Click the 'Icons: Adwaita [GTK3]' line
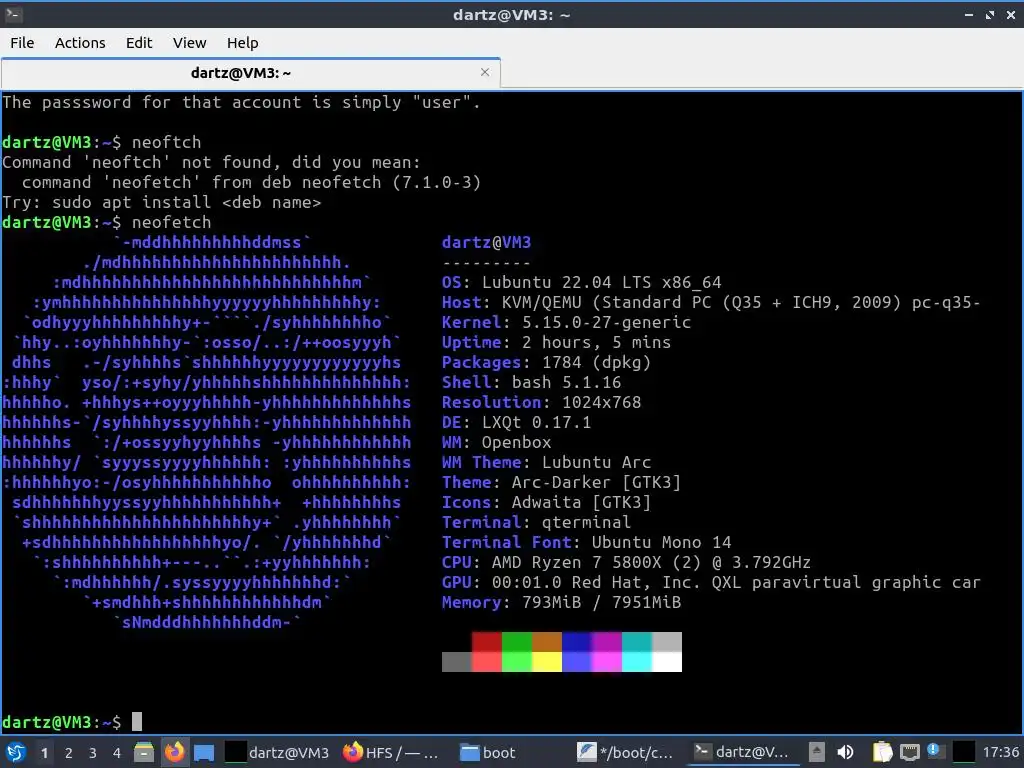The width and height of the screenshot is (1024, 768). tap(546, 502)
